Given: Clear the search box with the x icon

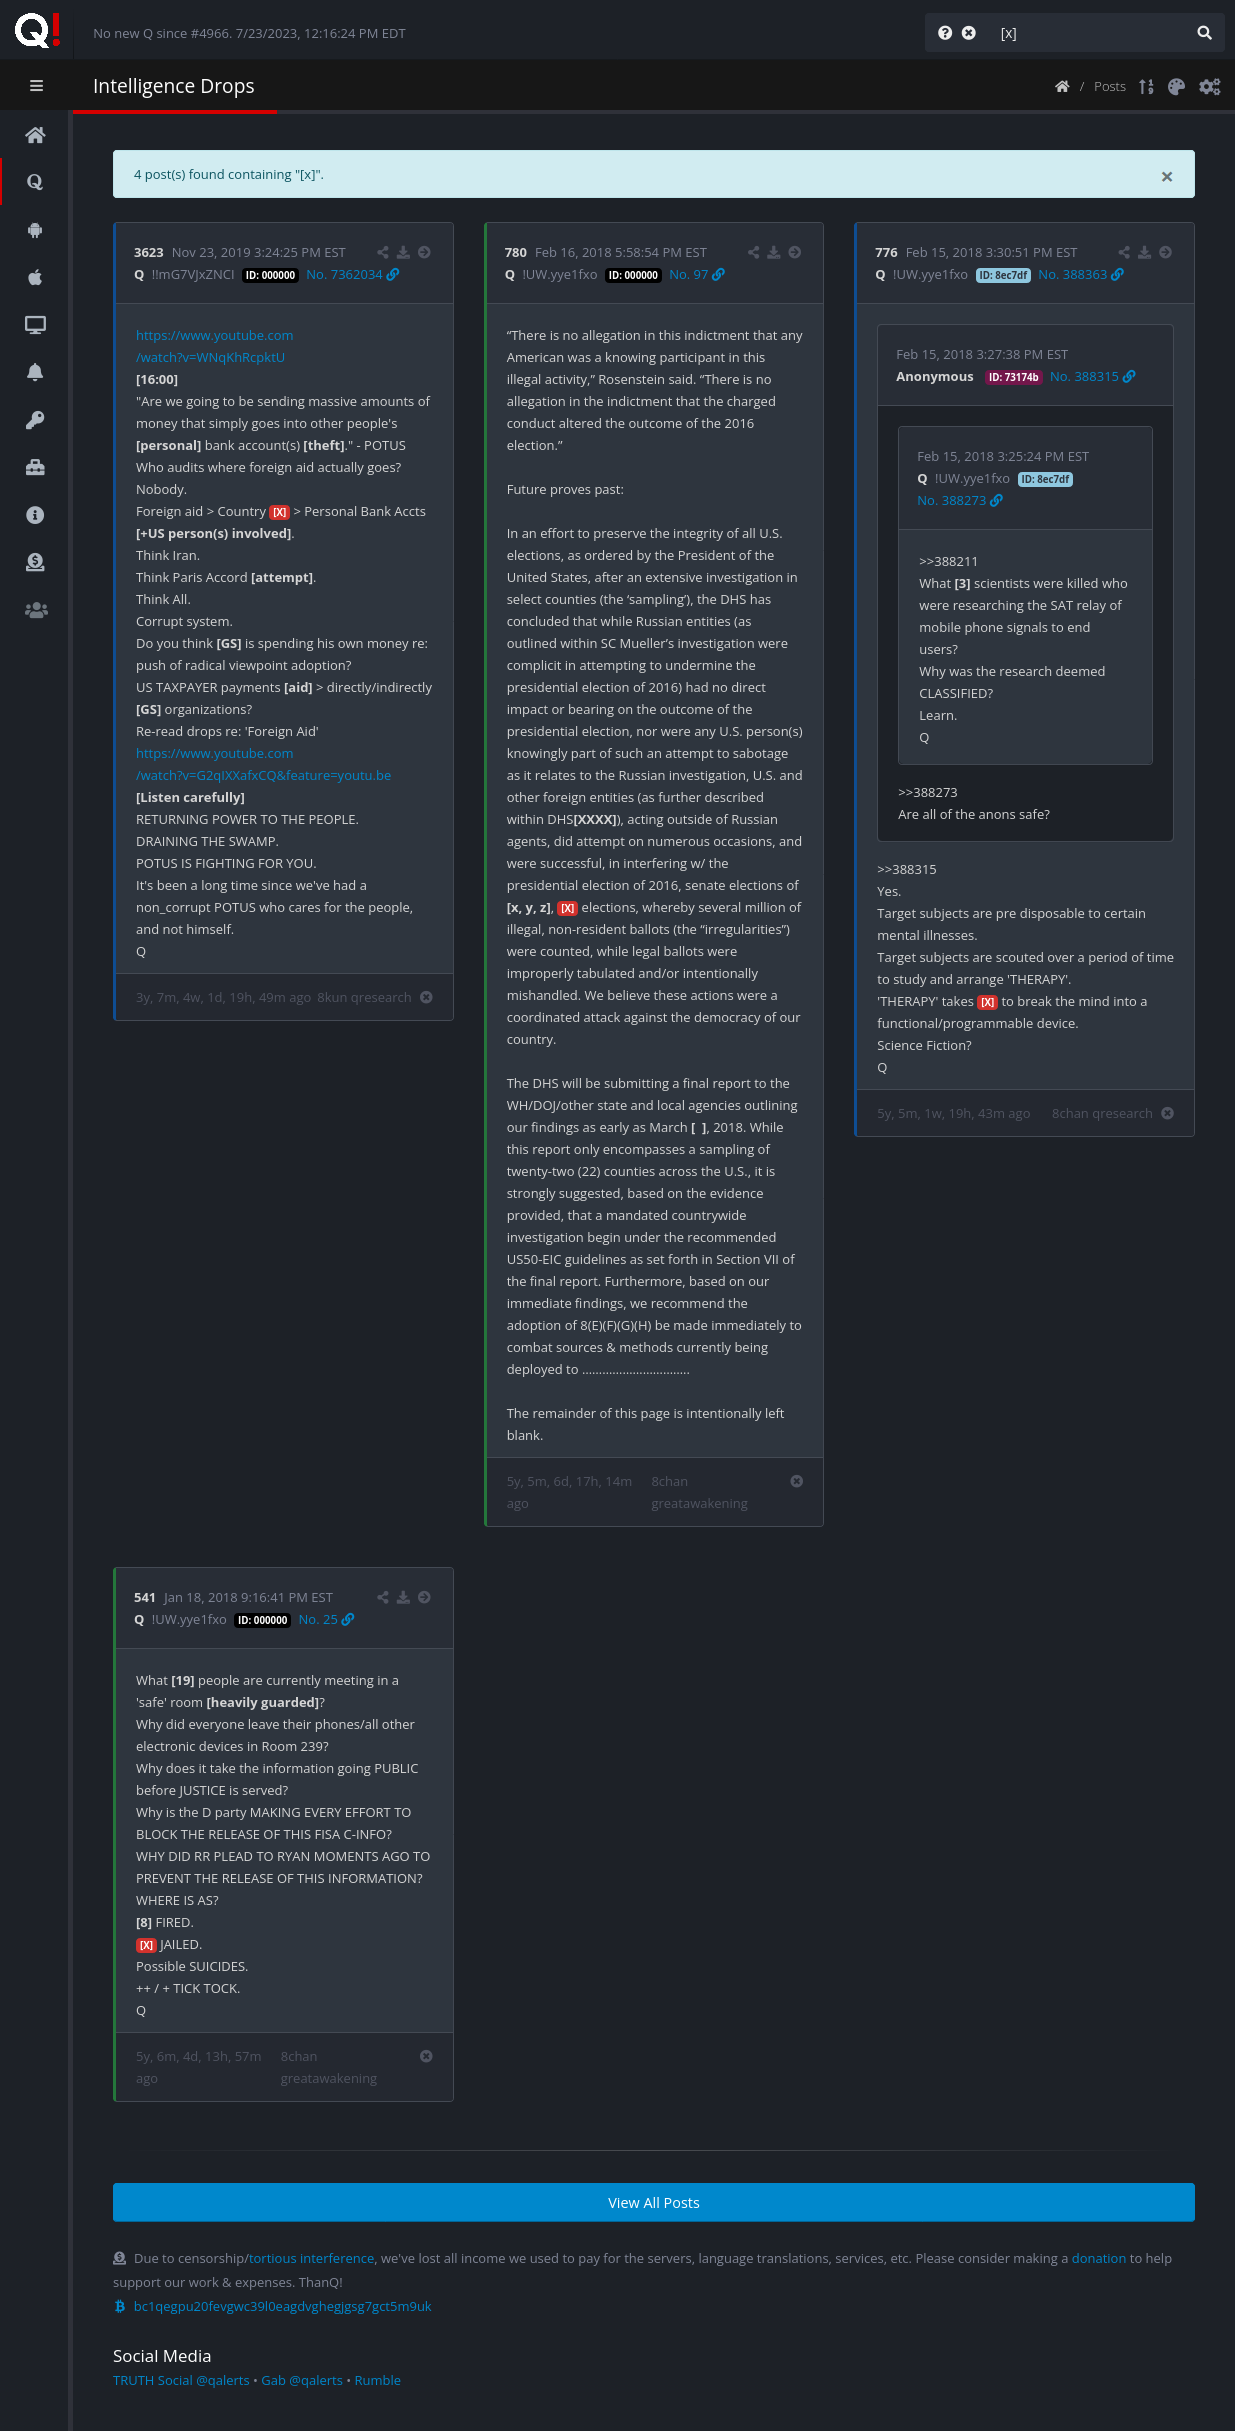Looking at the screenshot, I should click(969, 33).
